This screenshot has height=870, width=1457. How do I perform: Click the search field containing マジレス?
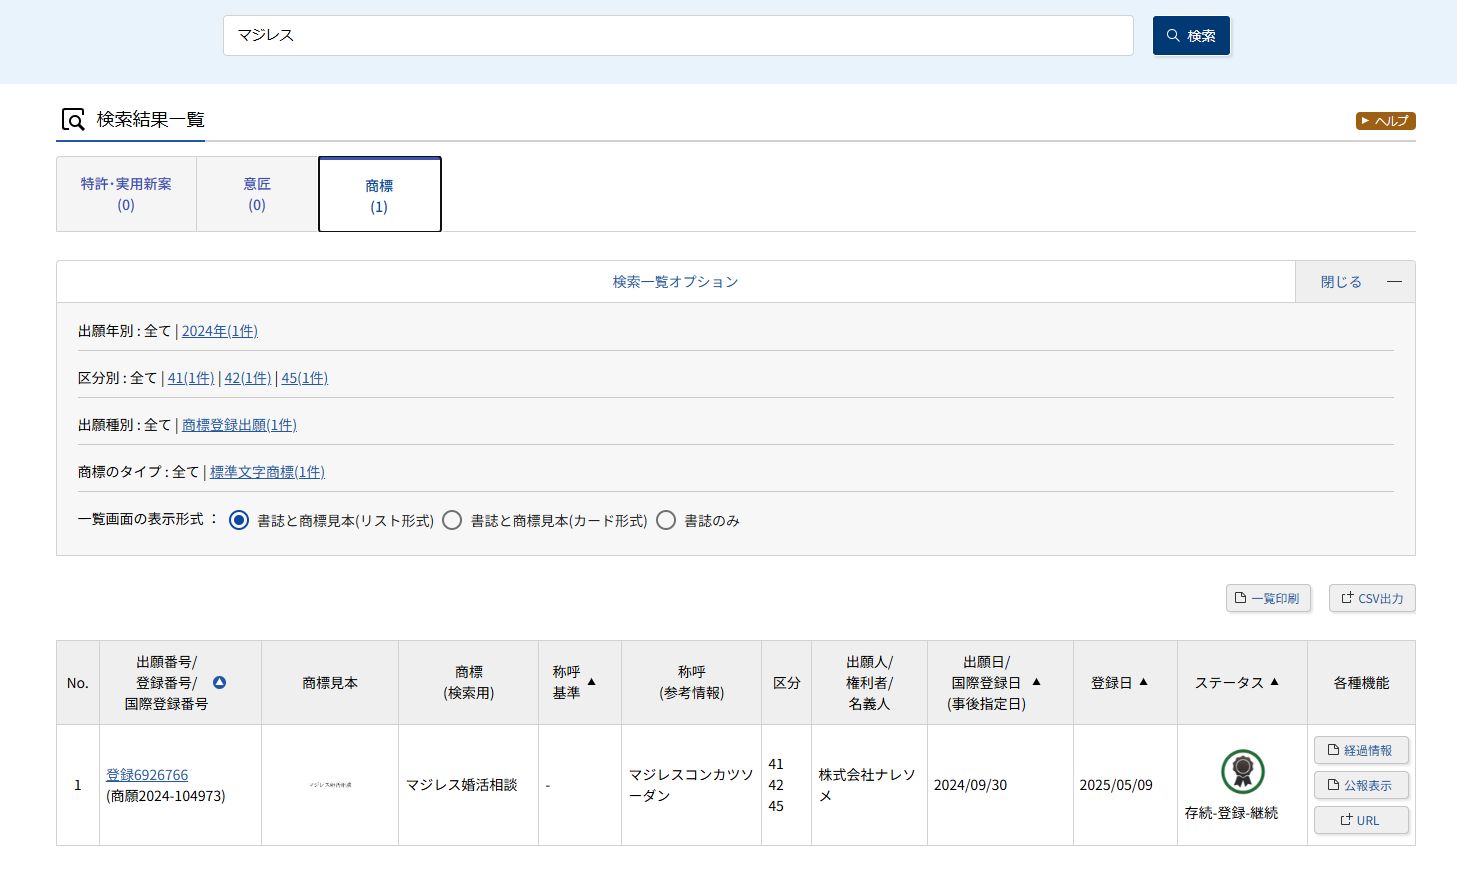pyautogui.click(x=677, y=36)
